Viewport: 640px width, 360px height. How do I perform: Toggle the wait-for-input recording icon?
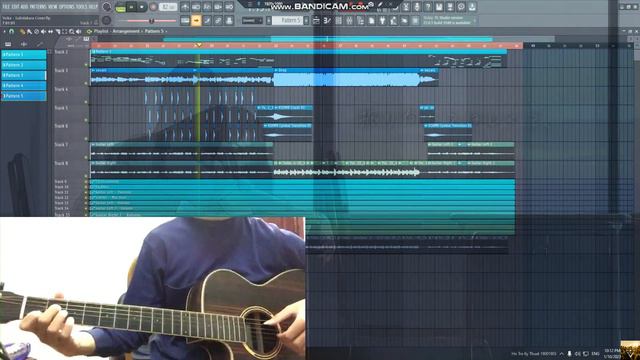[196, 7]
